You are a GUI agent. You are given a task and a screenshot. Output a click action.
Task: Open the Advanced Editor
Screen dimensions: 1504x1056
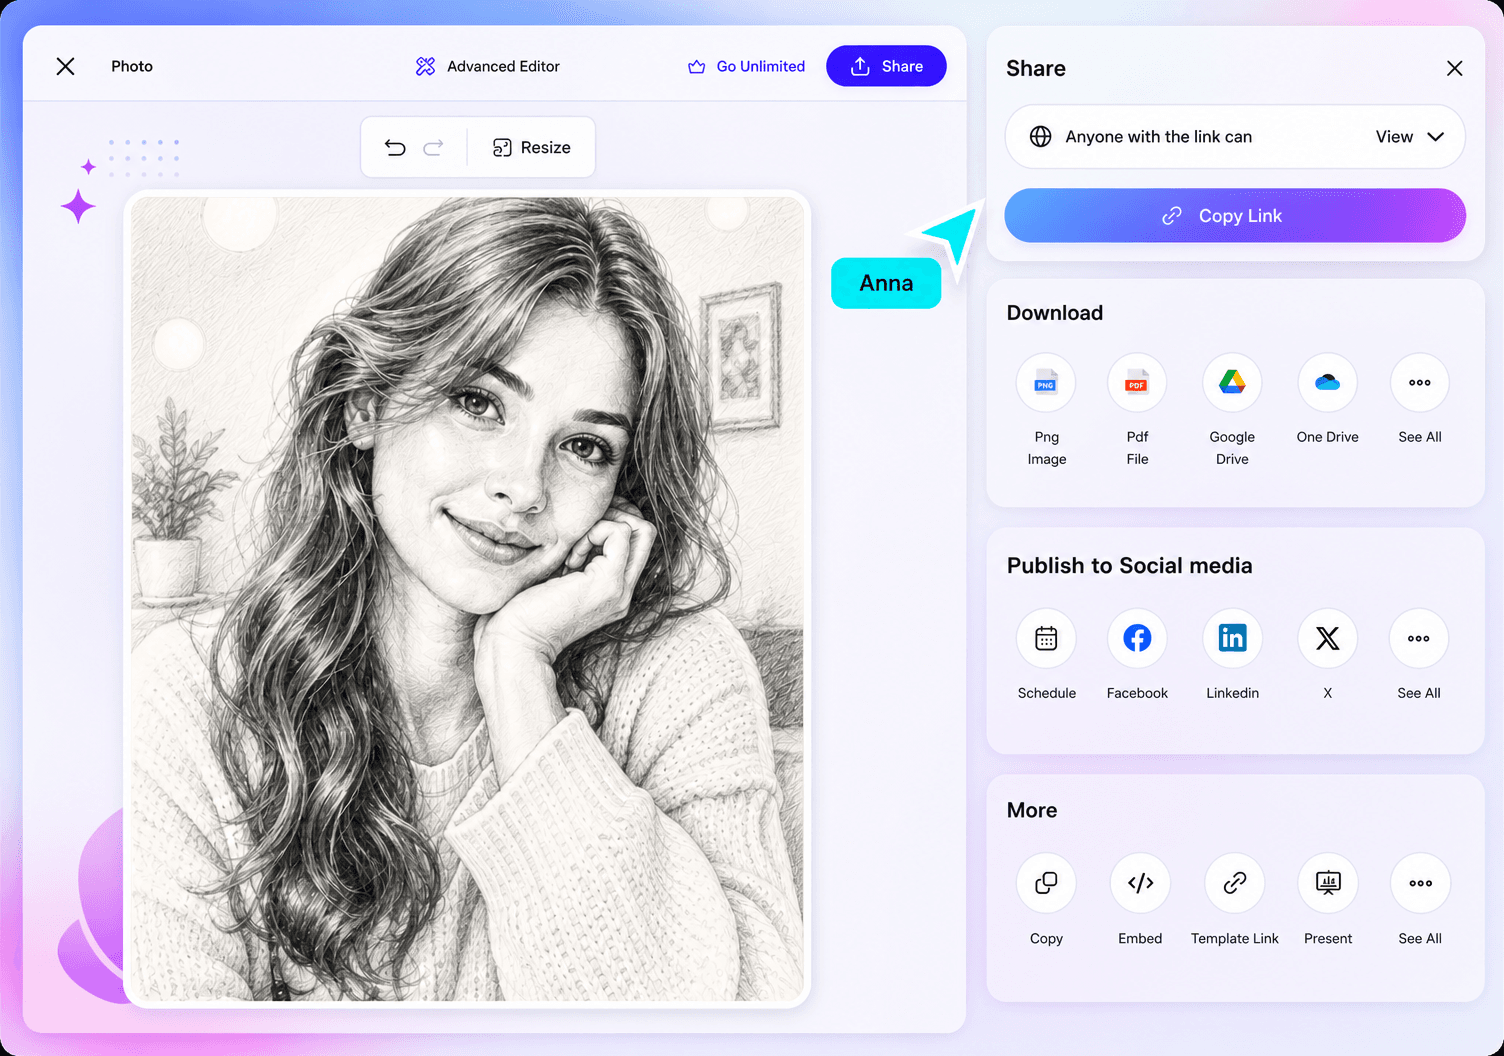coord(488,66)
